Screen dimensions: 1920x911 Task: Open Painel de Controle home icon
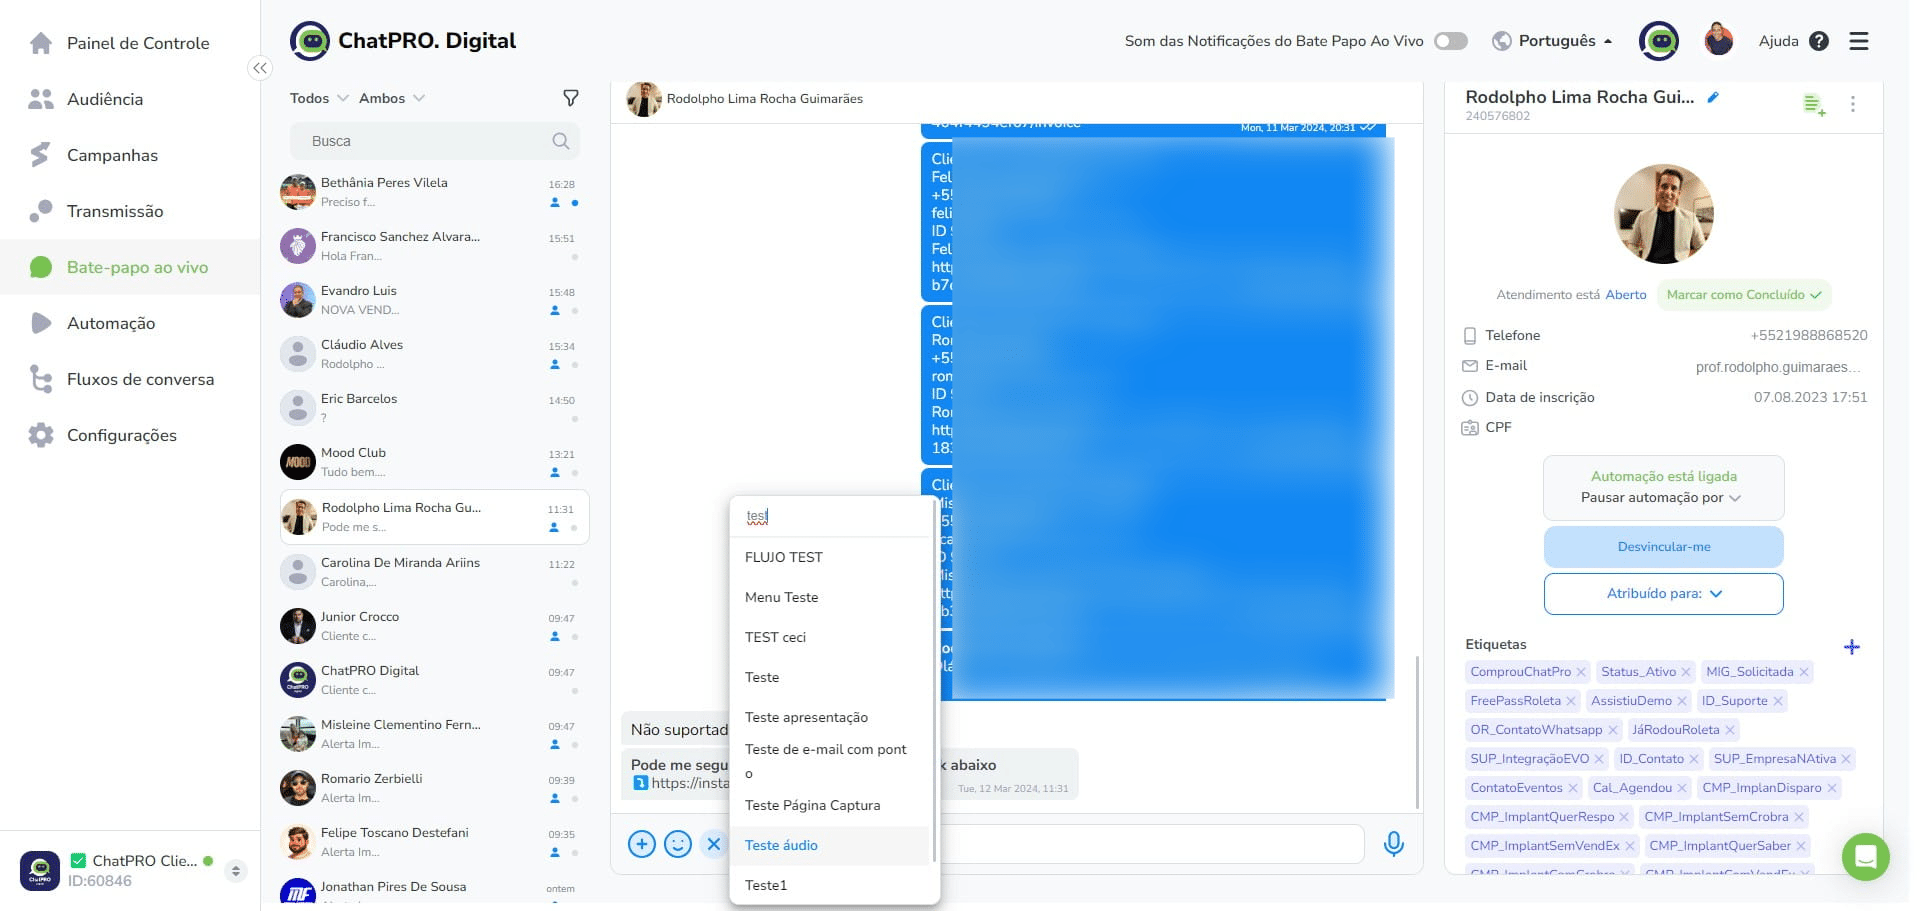(41, 43)
